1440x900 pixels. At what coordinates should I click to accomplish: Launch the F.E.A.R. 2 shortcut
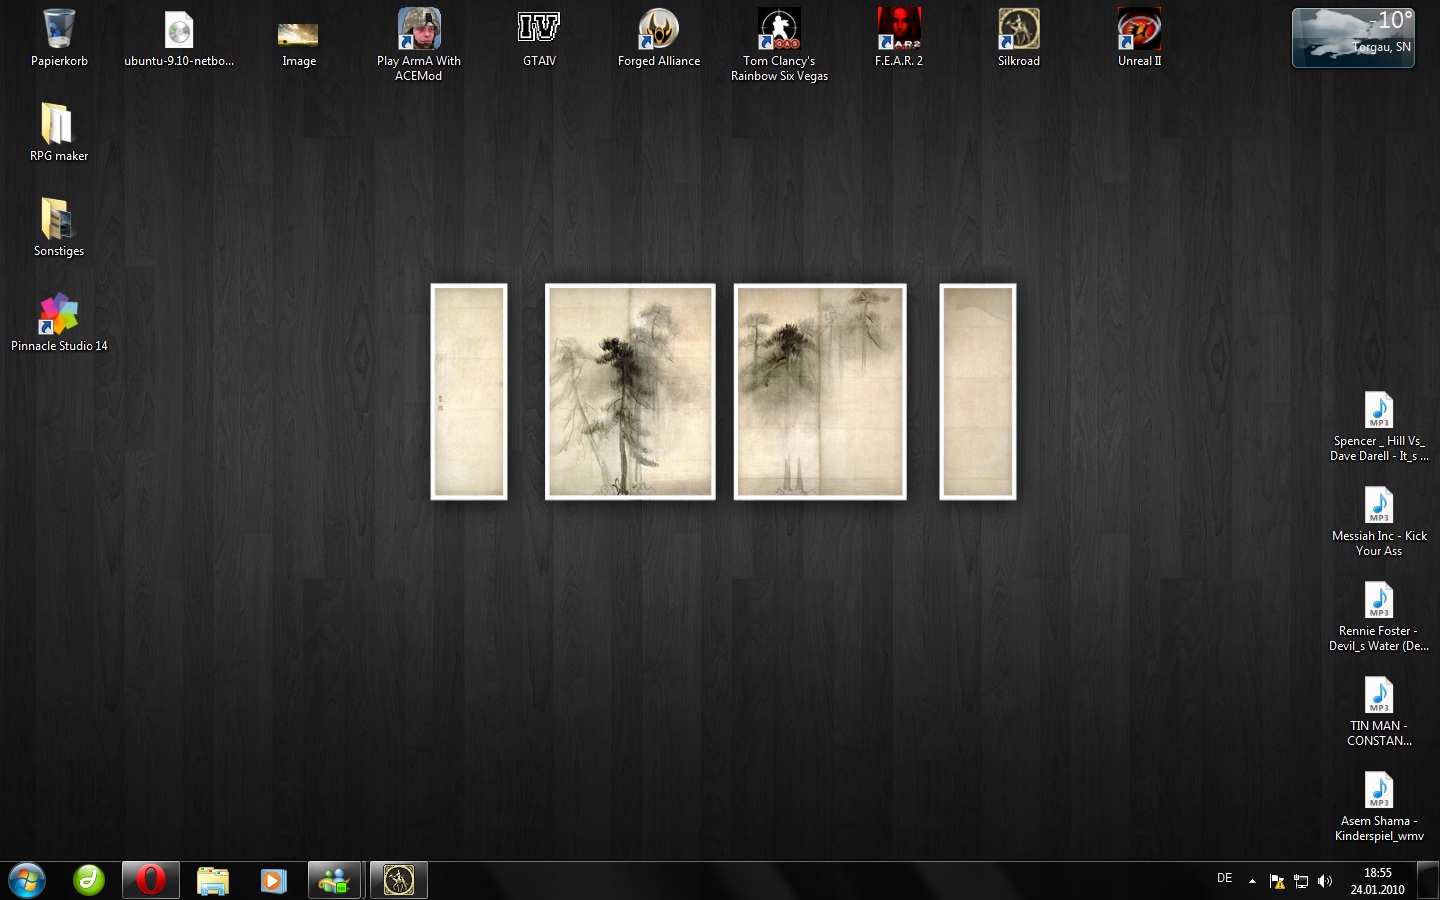pyautogui.click(x=899, y=38)
